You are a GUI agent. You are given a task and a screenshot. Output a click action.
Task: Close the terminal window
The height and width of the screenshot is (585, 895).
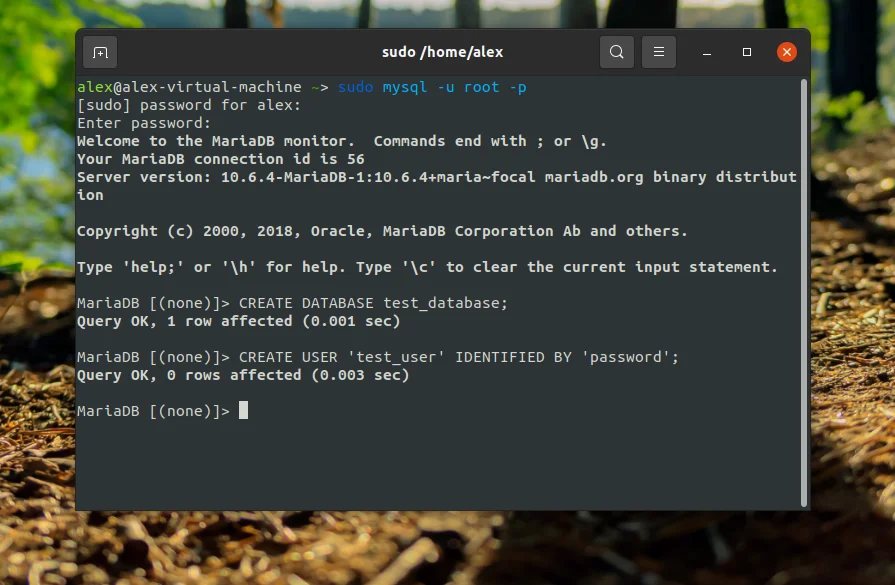tap(787, 52)
